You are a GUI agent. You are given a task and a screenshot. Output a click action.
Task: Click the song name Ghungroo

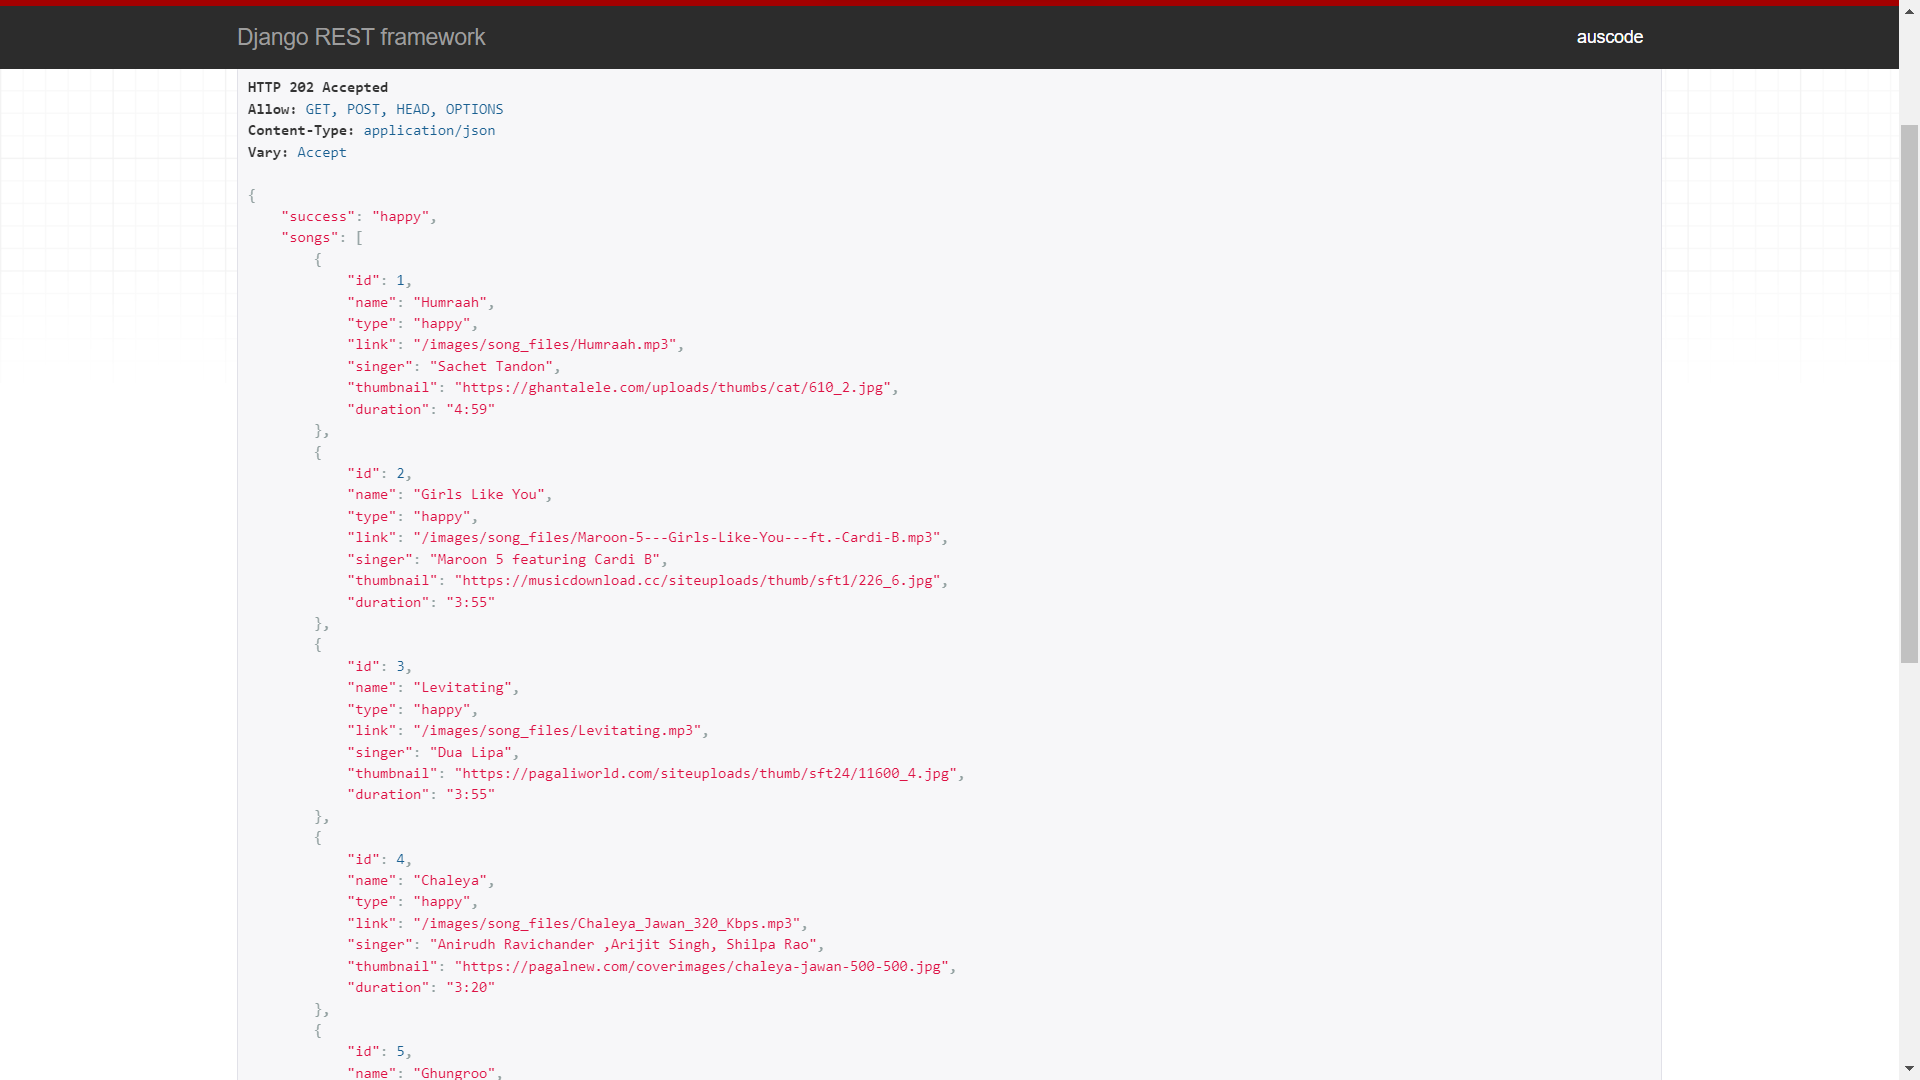point(453,1072)
